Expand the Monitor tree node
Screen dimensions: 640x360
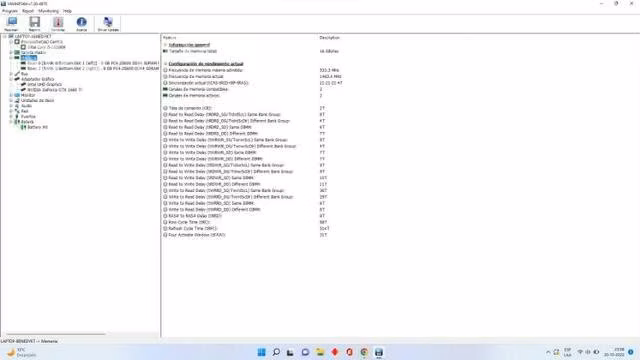(11, 95)
